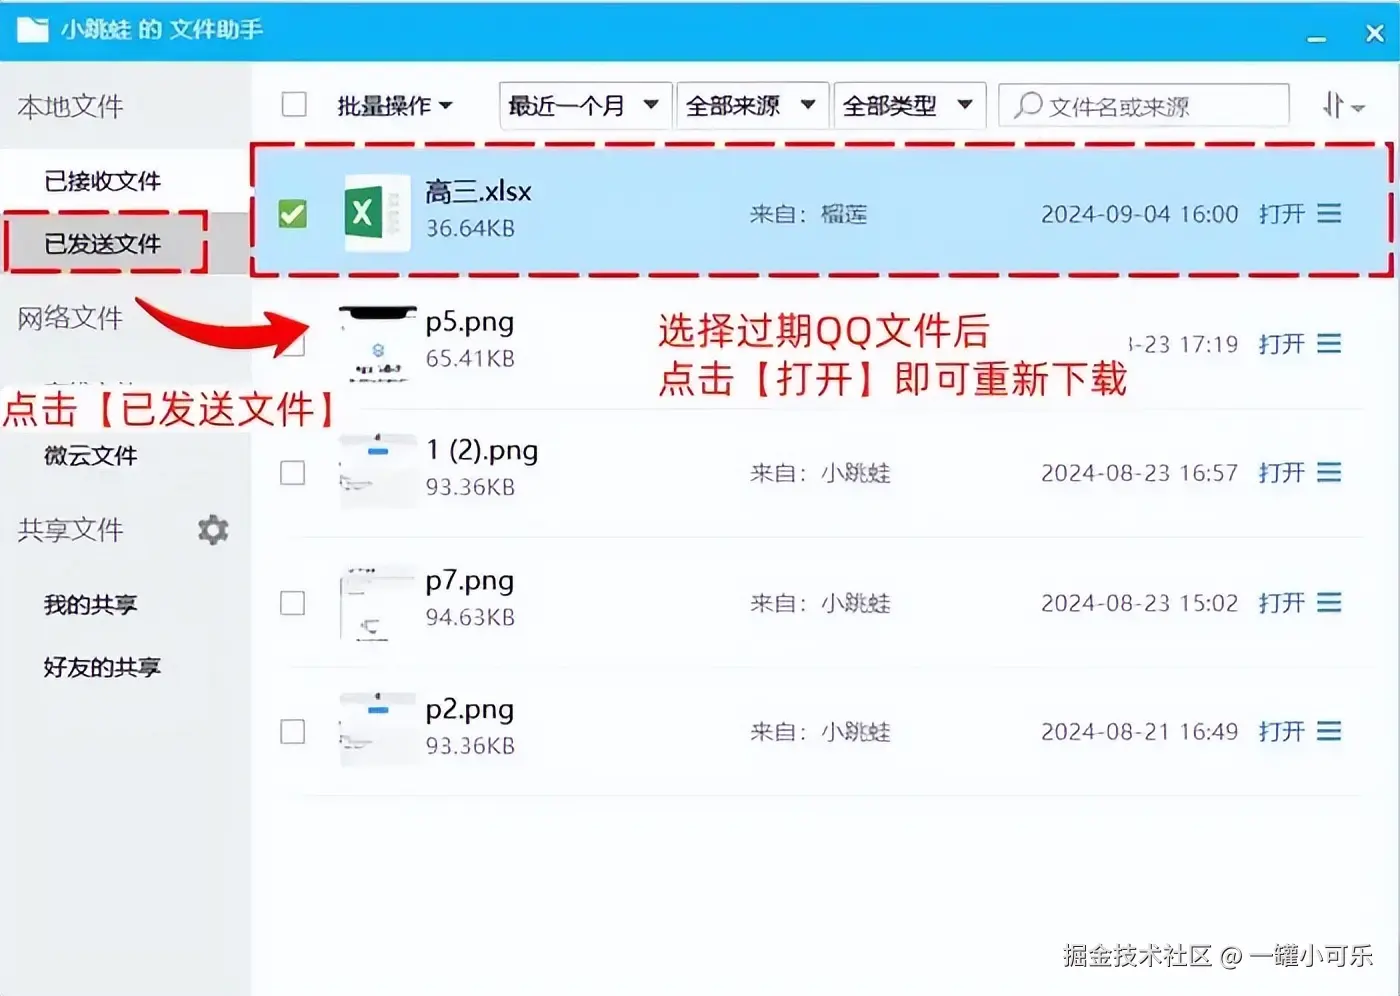Screen dimensions: 1400x996
Task: Check the p2.png checkbox
Action: pyautogui.click(x=293, y=732)
